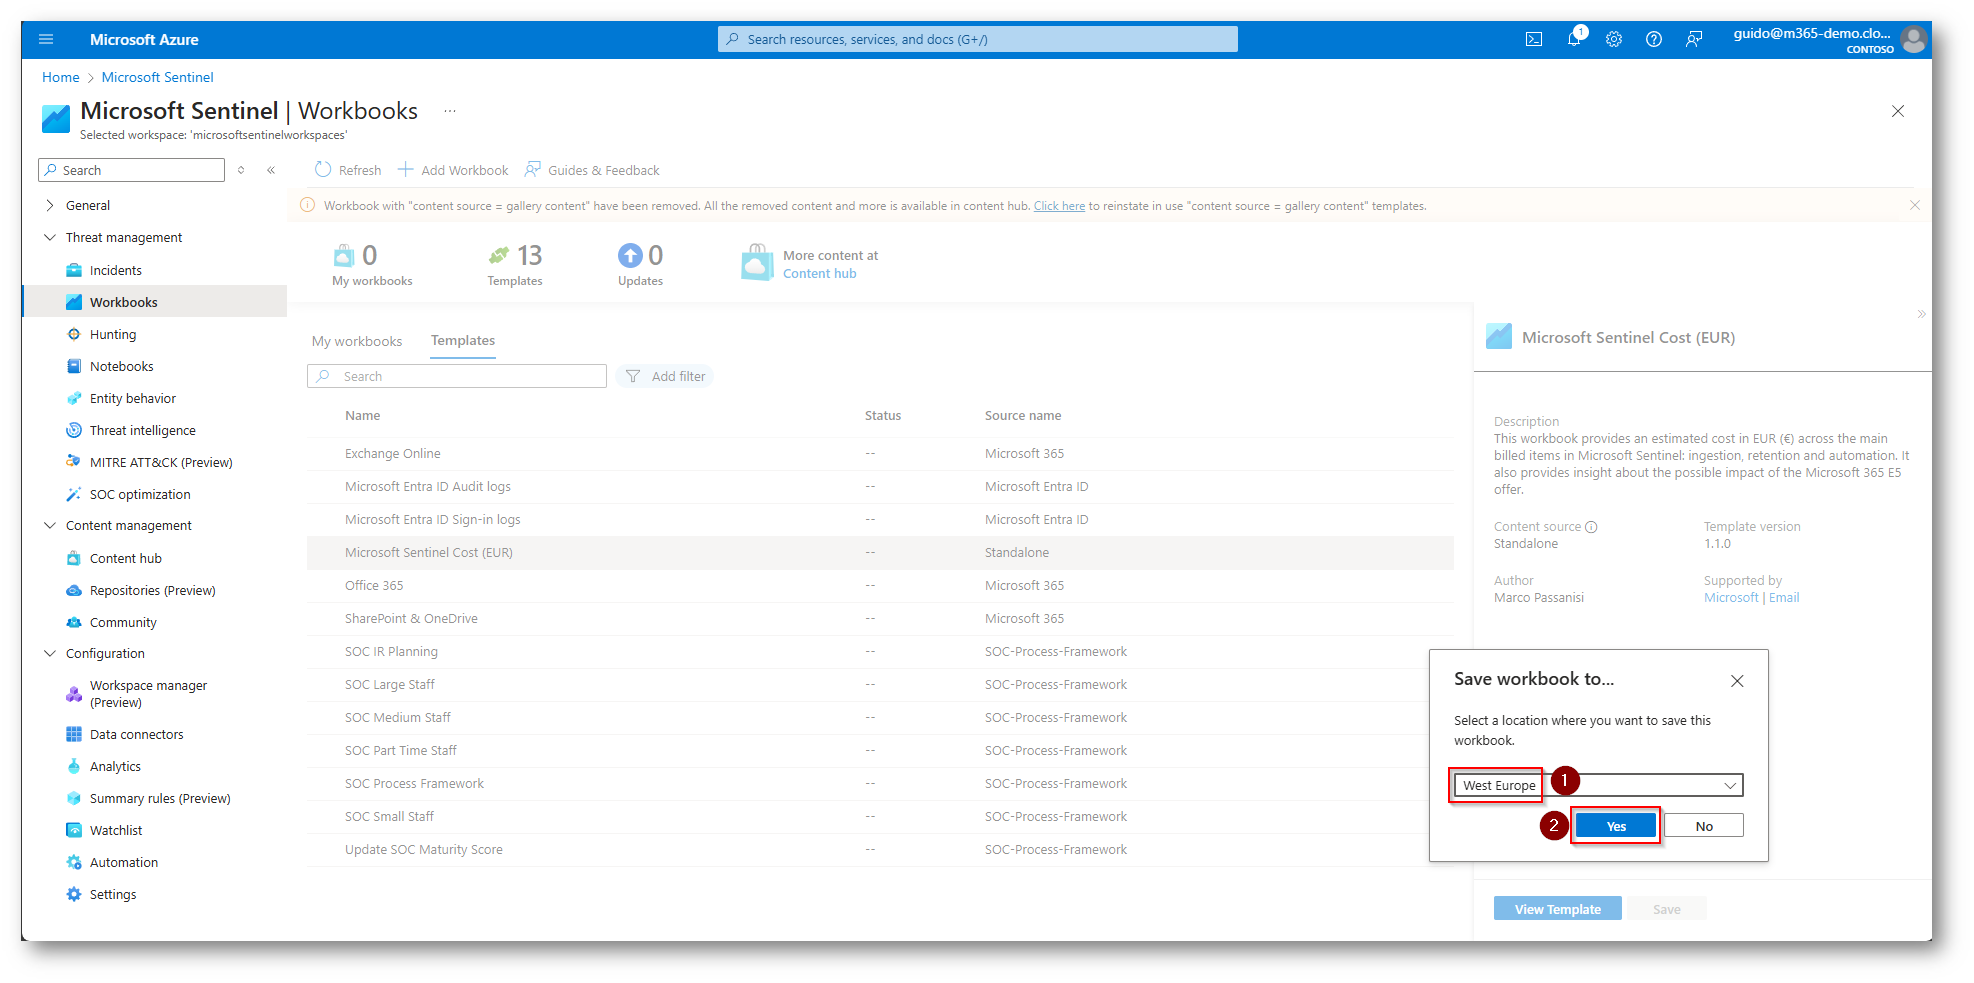Close the Save workbook dialog
This screenshot has width=1974, height=983.
[x=1737, y=681]
